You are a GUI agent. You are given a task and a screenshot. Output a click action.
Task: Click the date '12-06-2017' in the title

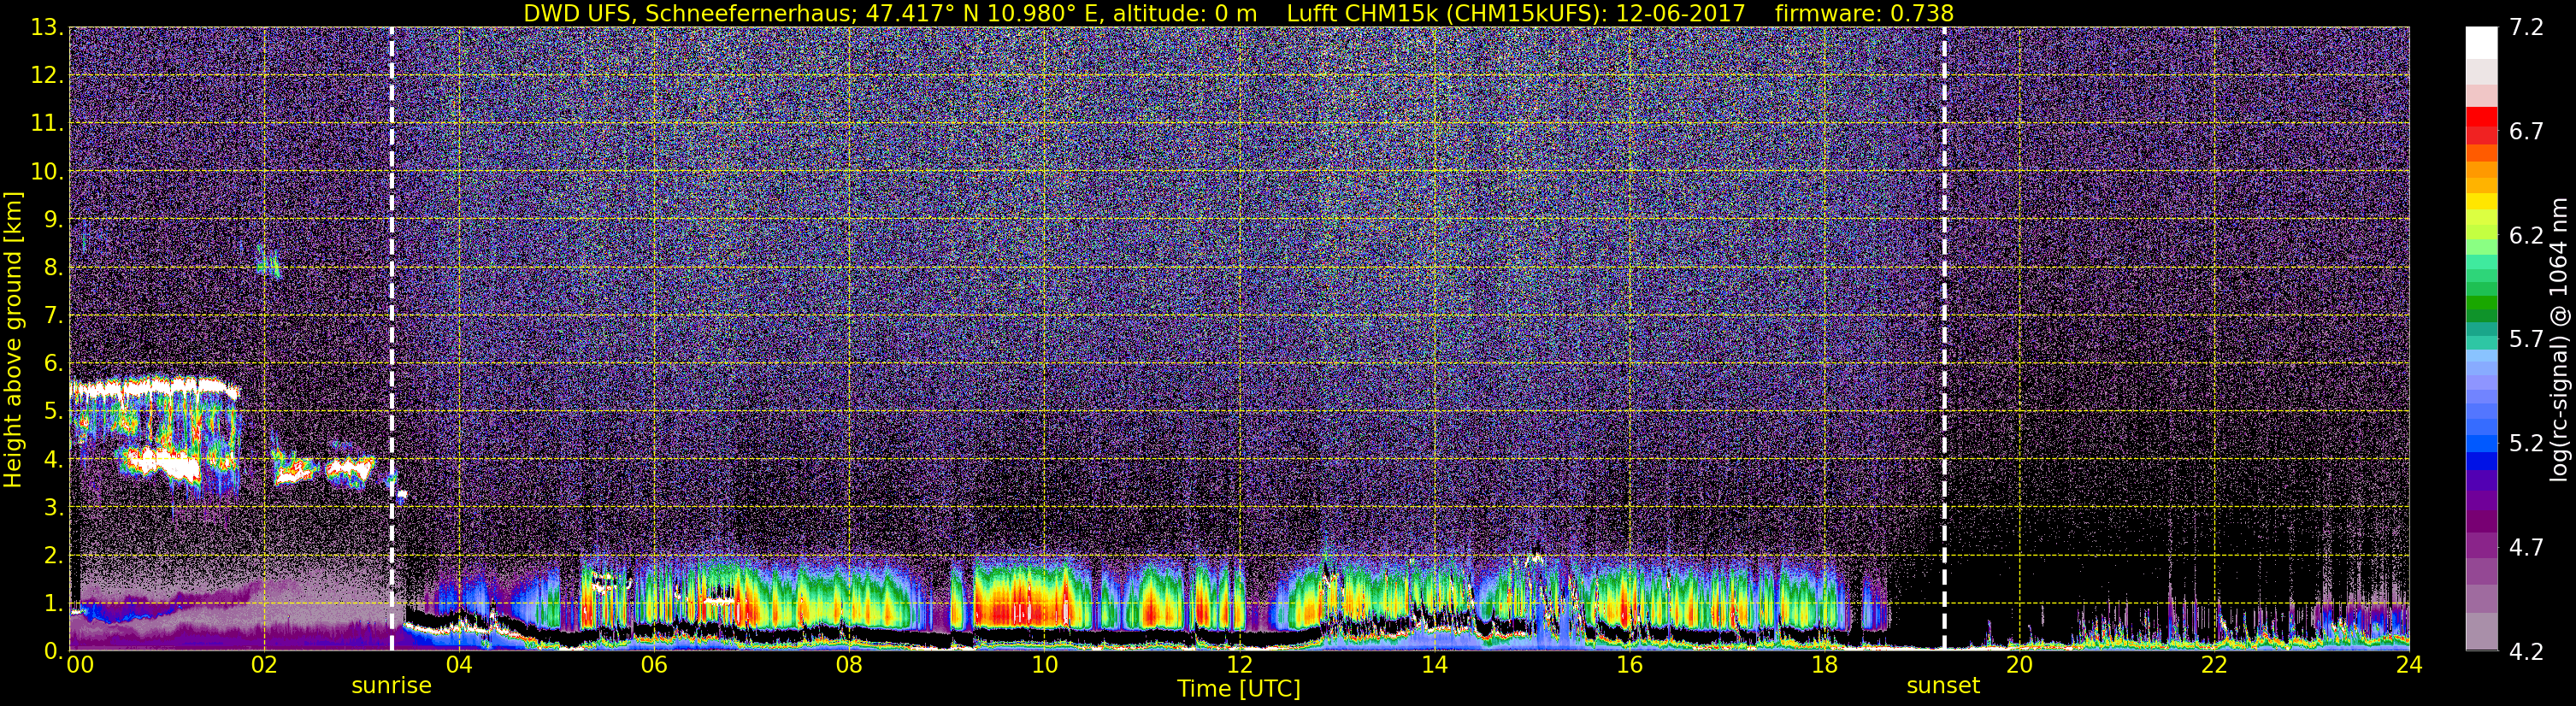[1680, 13]
